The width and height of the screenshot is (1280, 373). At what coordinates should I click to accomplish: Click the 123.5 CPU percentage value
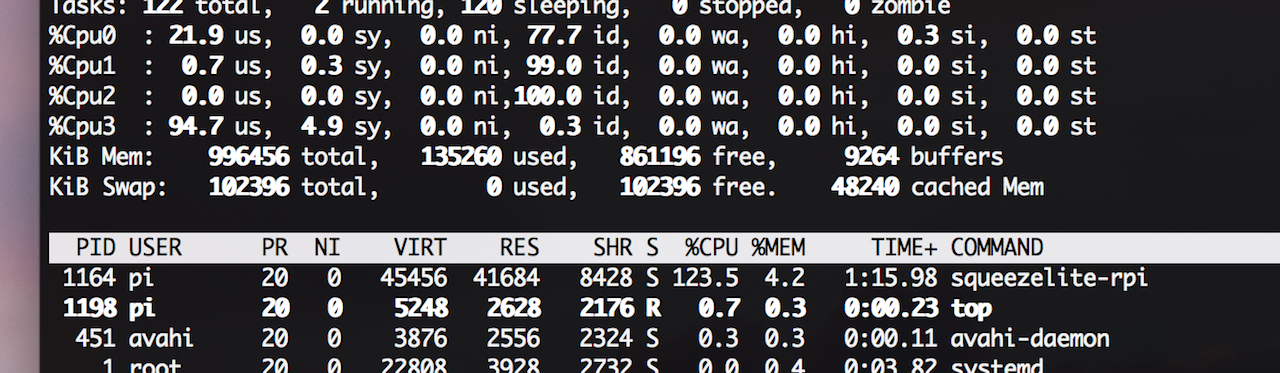click(x=705, y=278)
